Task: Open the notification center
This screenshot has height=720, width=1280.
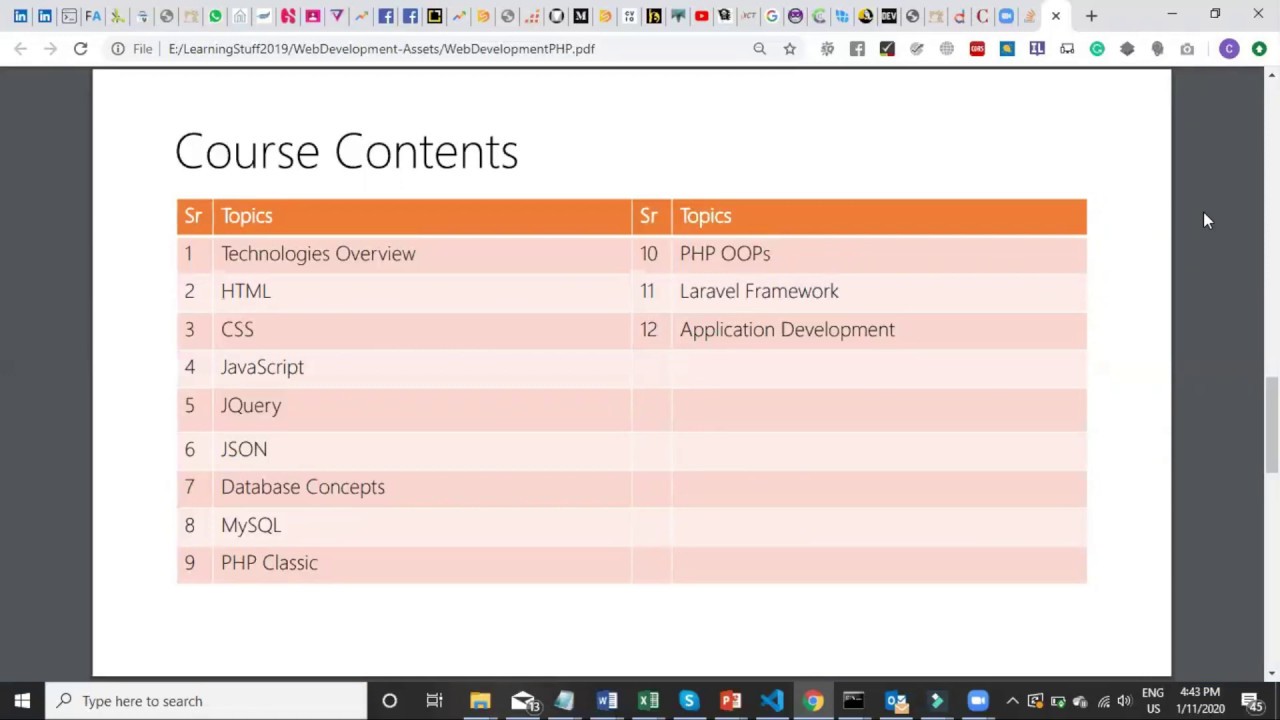Action: click(x=1250, y=701)
